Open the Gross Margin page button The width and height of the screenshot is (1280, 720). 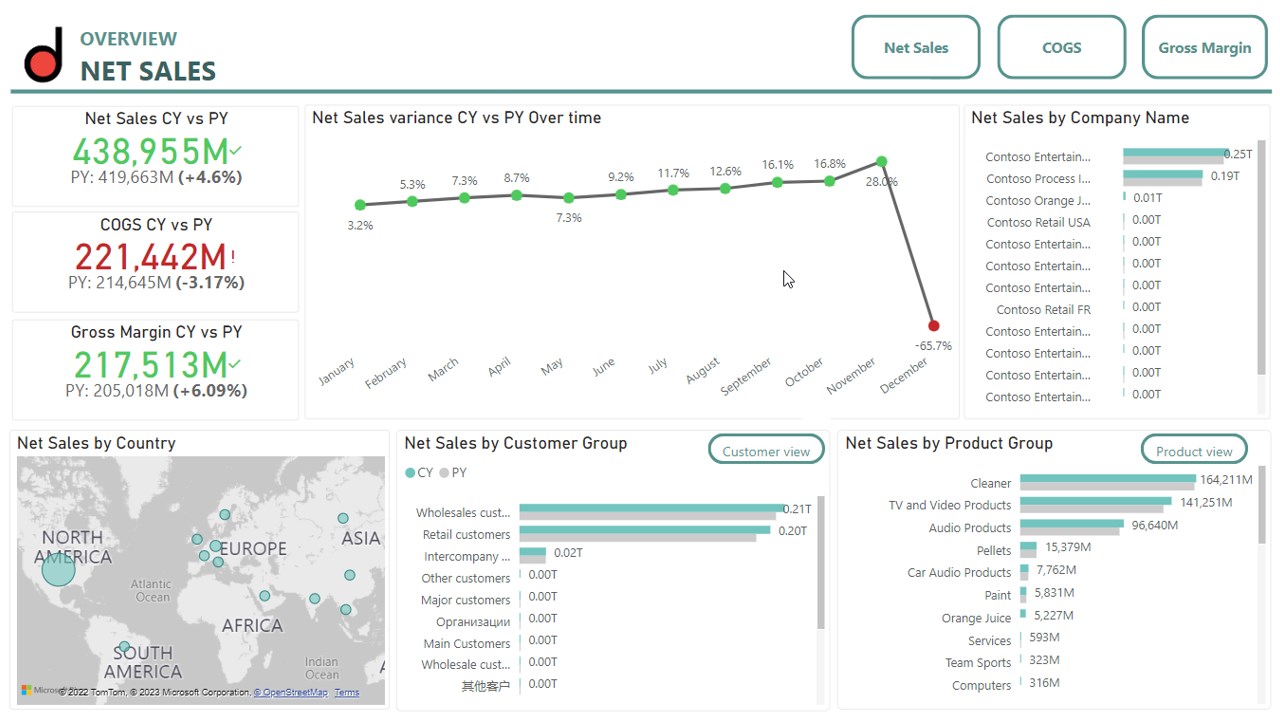(x=1205, y=47)
